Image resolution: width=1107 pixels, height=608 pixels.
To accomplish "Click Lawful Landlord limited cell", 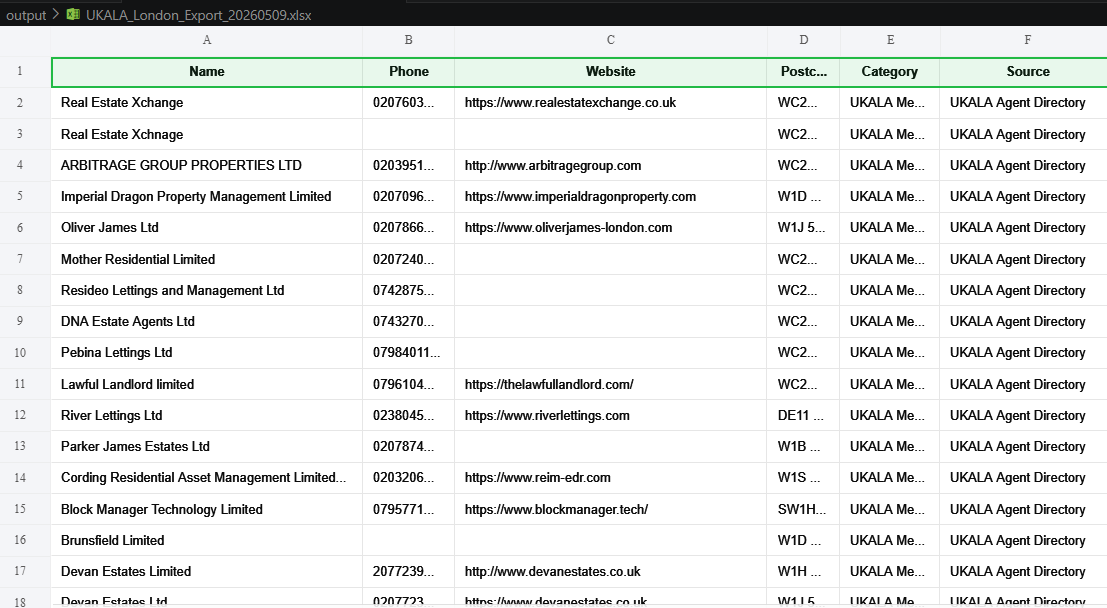I will 207,384.
